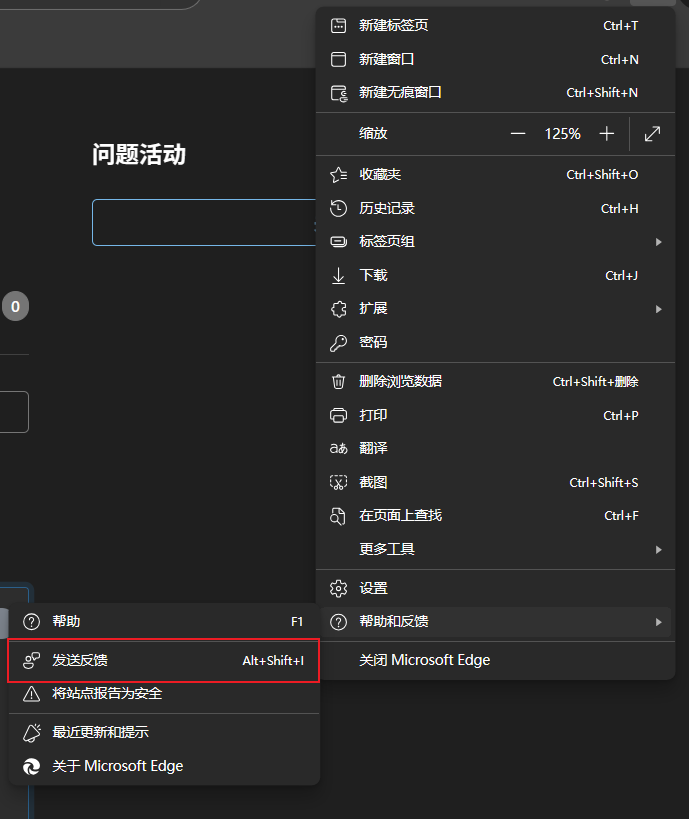
Task: Click the 问题活动 heading text
Action: pyautogui.click(x=139, y=155)
